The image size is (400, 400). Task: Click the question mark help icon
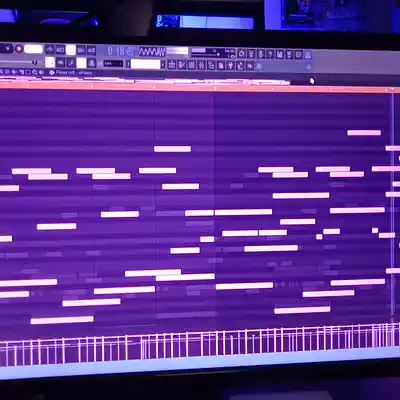pyautogui.click(x=270, y=54)
